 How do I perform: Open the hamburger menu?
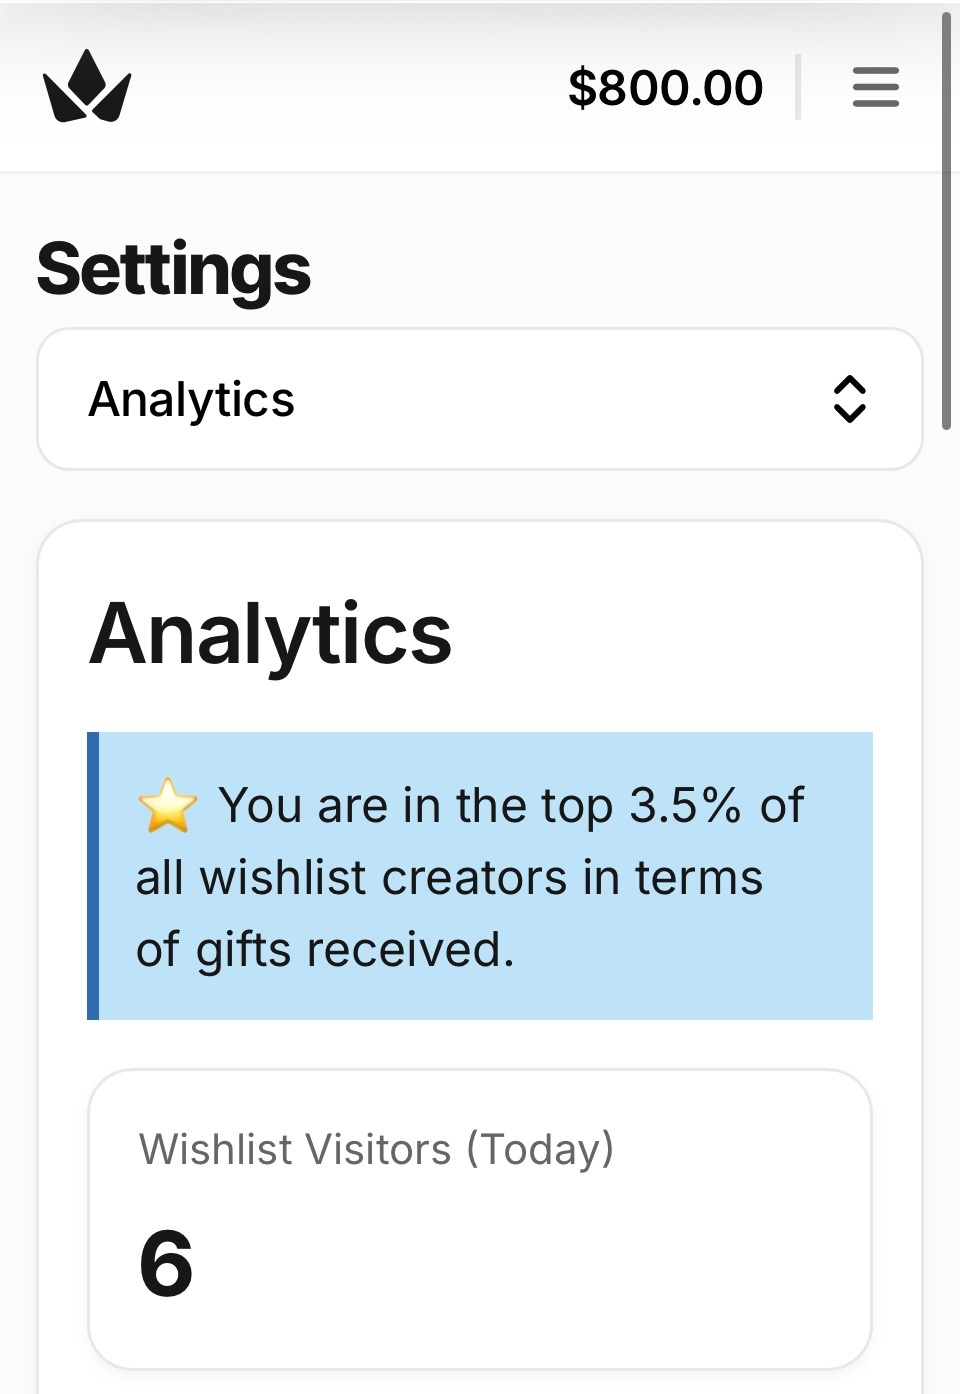point(875,87)
